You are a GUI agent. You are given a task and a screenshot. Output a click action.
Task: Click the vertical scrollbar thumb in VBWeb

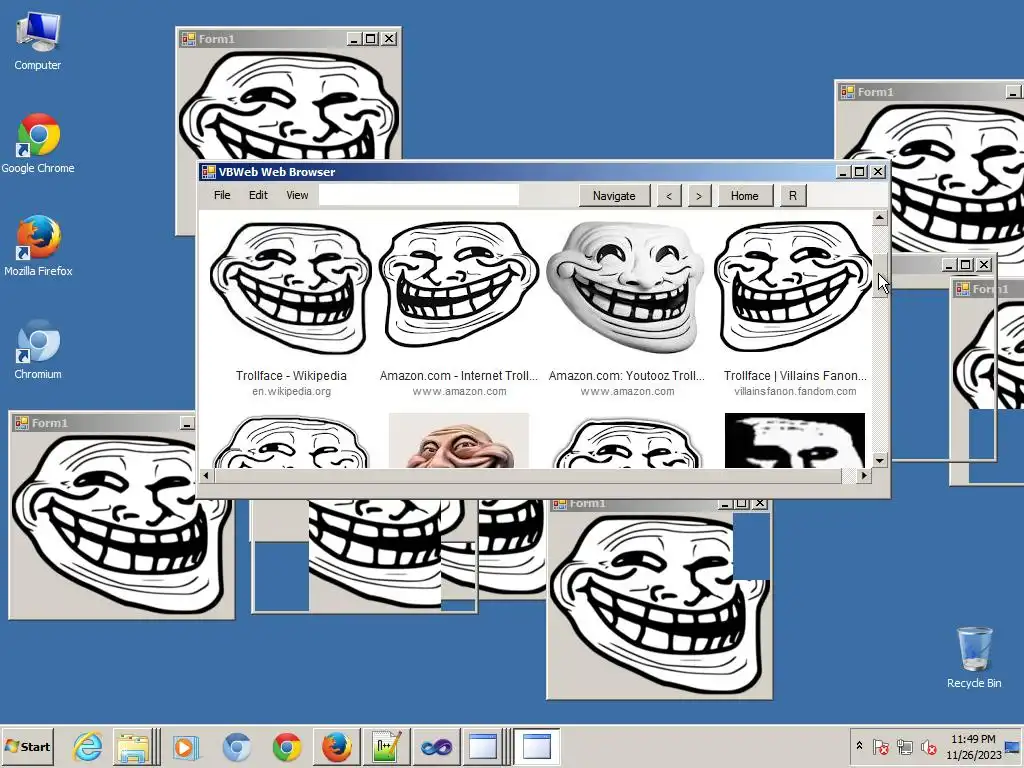coord(880,276)
